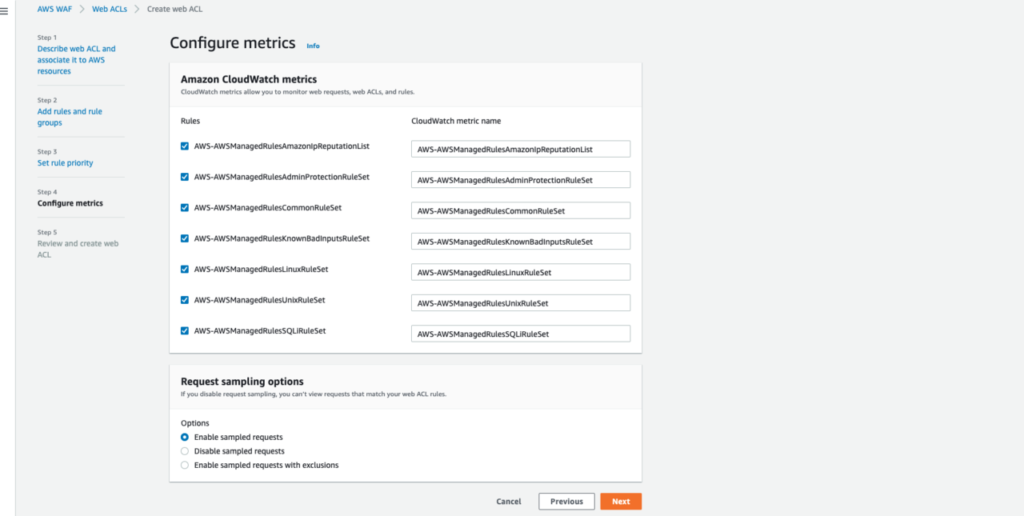This screenshot has height=516, width=1024.
Task: Disable AWSManagedRulesUnixRuleSet metric checkbox
Action: click(x=185, y=300)
